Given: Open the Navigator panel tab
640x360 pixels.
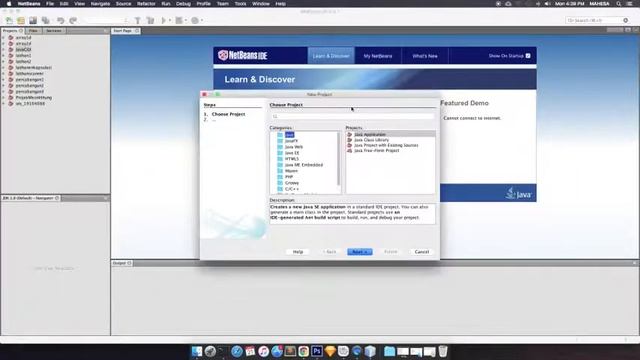Looking at the screenshot, I should [x=31, y=198].
